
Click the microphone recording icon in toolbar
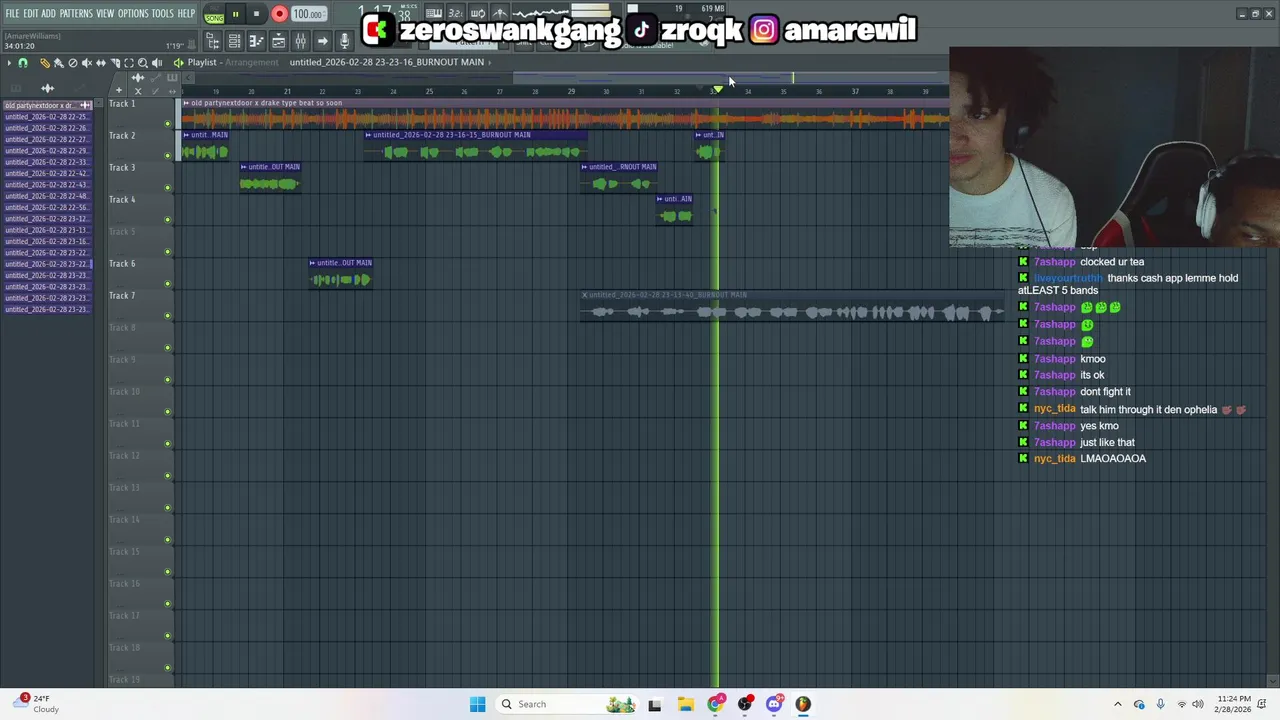coord(344,41)
